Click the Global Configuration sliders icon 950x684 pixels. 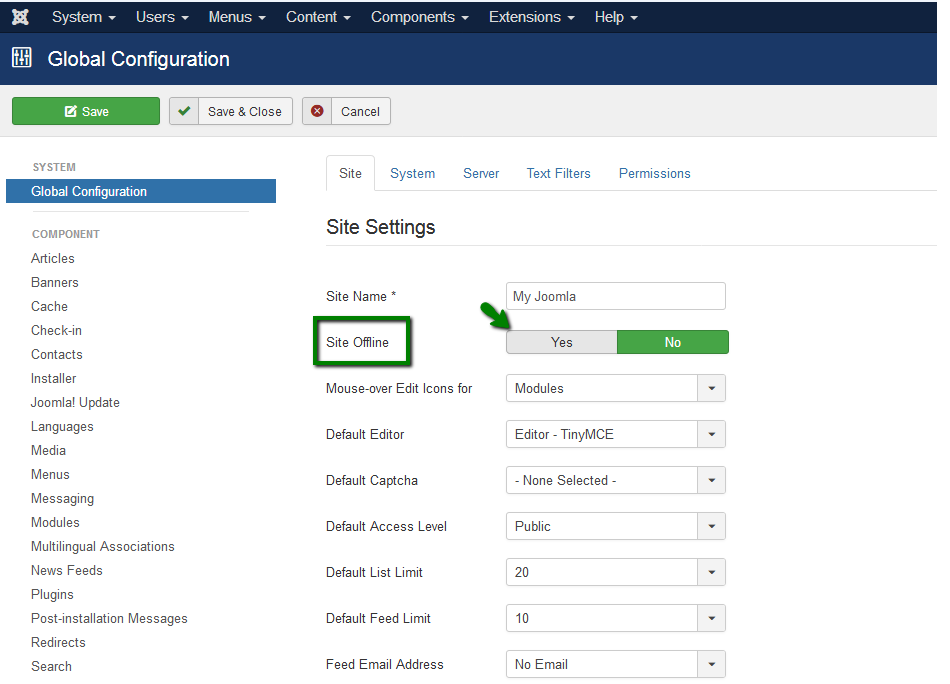(22, 58)
